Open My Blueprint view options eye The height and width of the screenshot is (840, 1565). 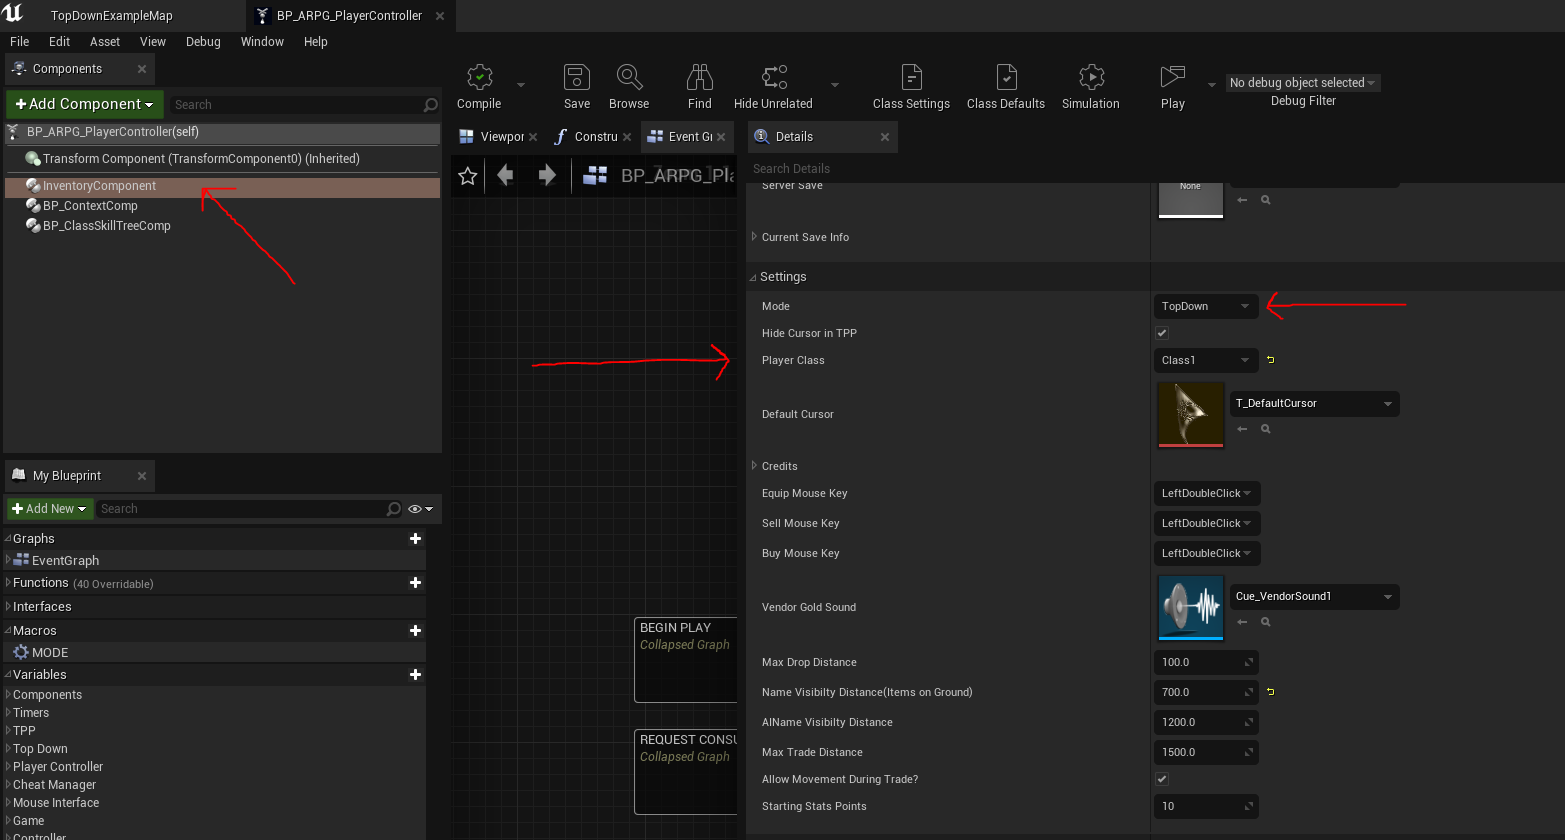pyautogui.click(x=421, y=509)
